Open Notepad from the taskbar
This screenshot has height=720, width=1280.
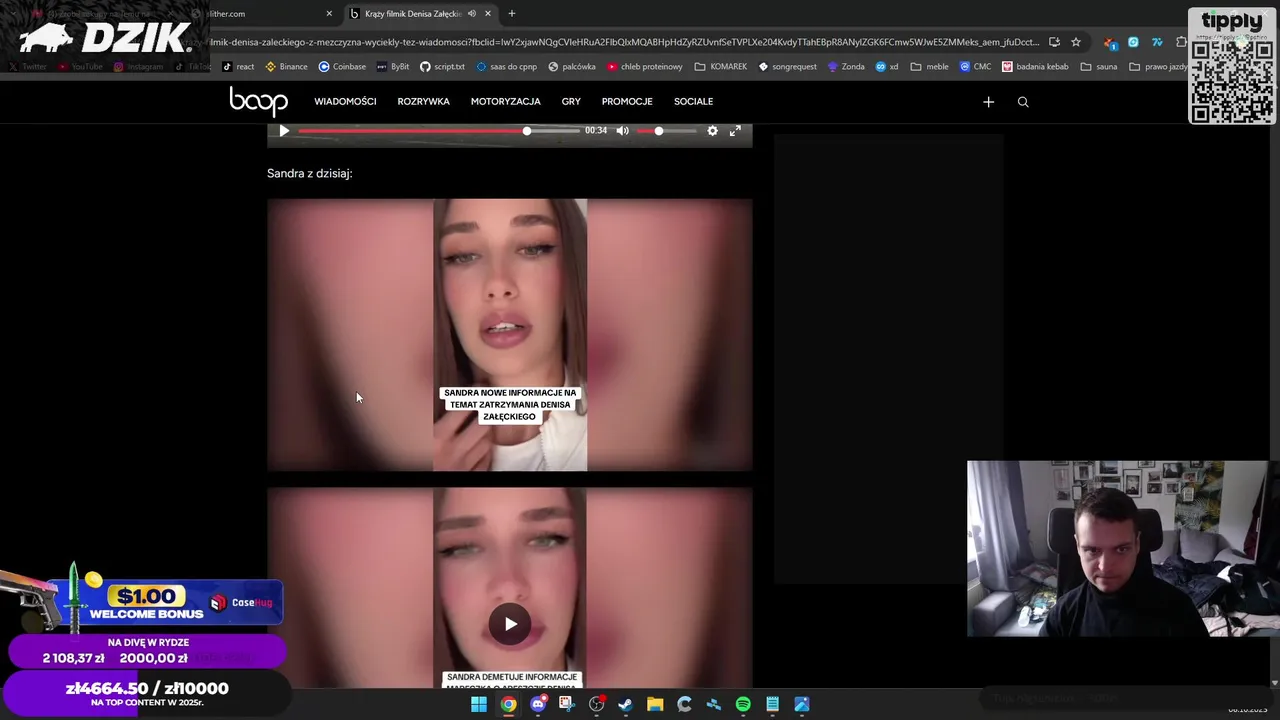772,704
